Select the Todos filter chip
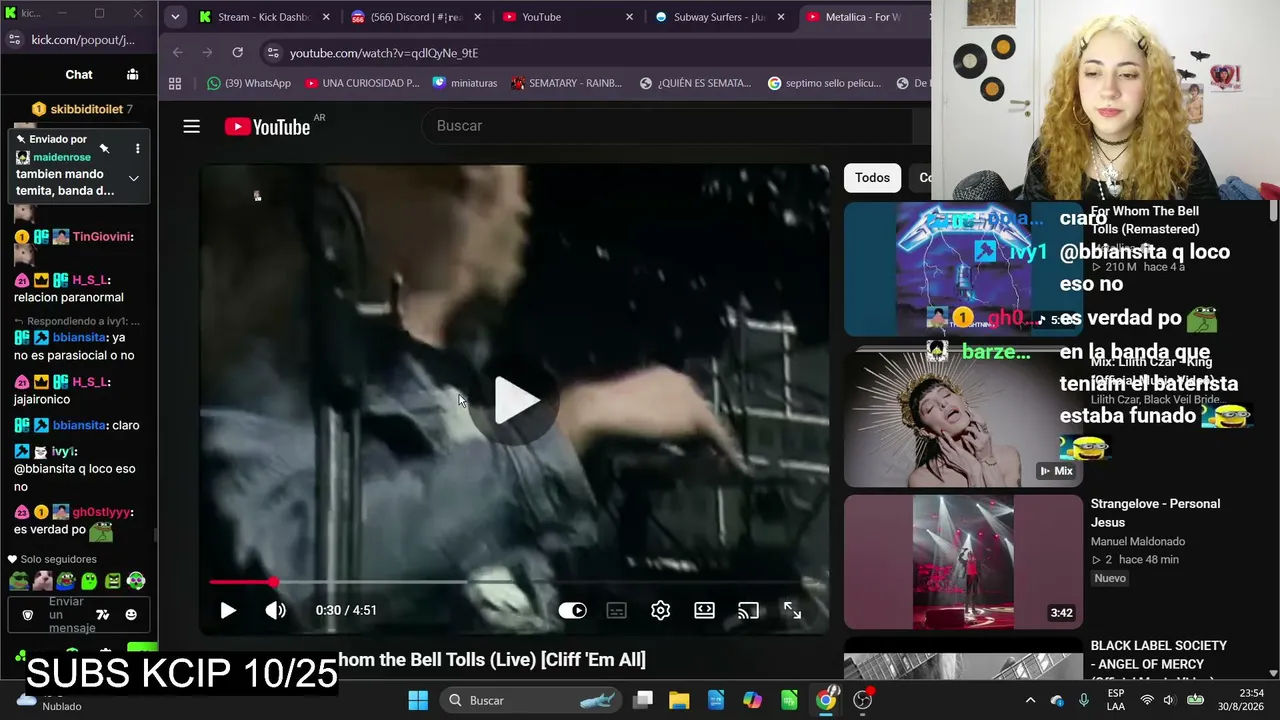This screenshot has height=720, width=1280. pos(872,178)
